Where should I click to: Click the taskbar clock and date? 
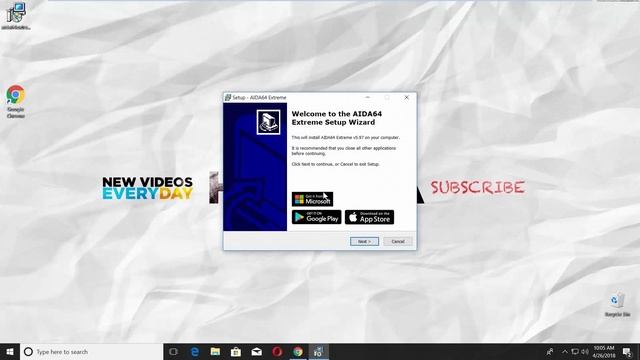point(604,351)
